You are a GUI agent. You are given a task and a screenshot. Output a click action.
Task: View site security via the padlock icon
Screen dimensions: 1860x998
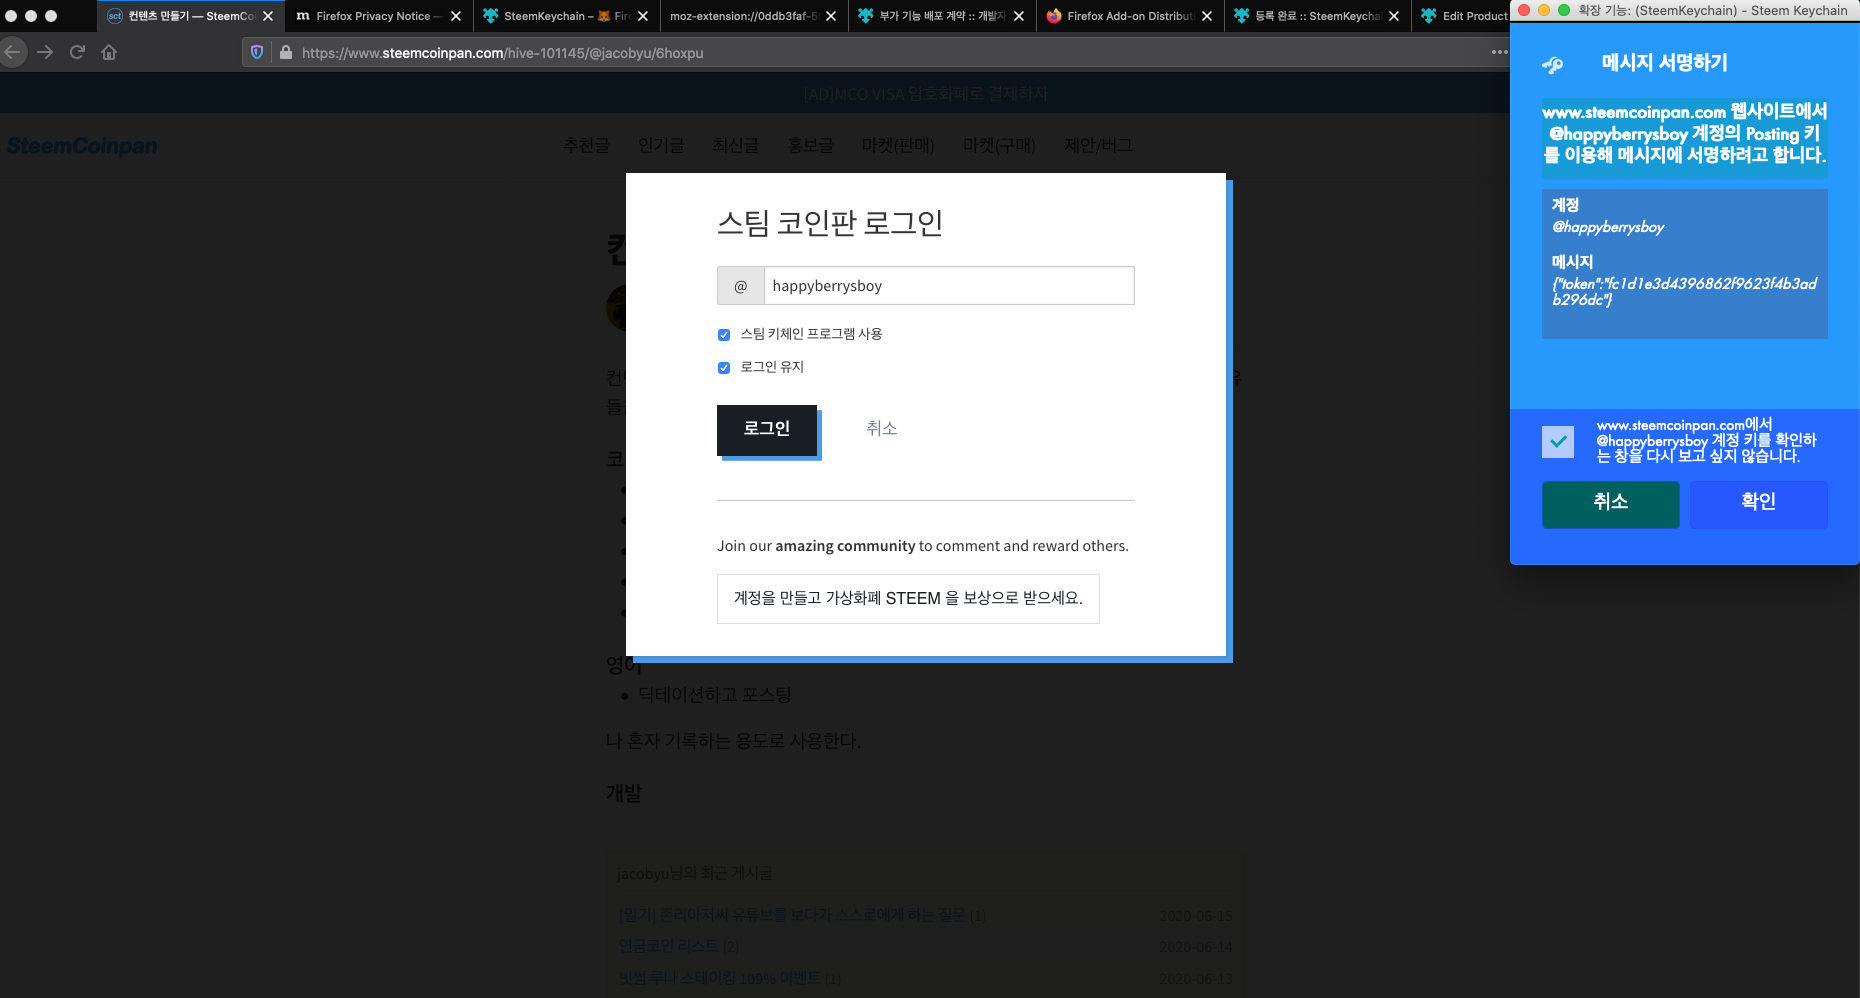pyautogui.click(x=286, y=52)
